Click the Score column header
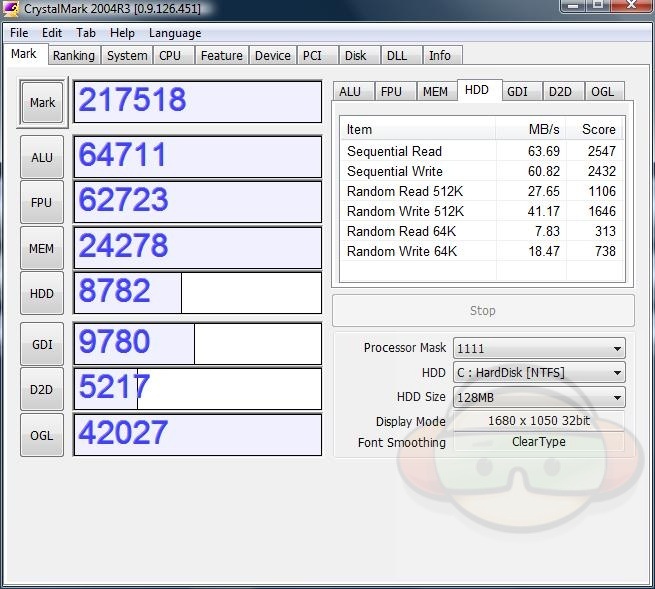Viewport: 655px width, 589px height. (598, 129)
